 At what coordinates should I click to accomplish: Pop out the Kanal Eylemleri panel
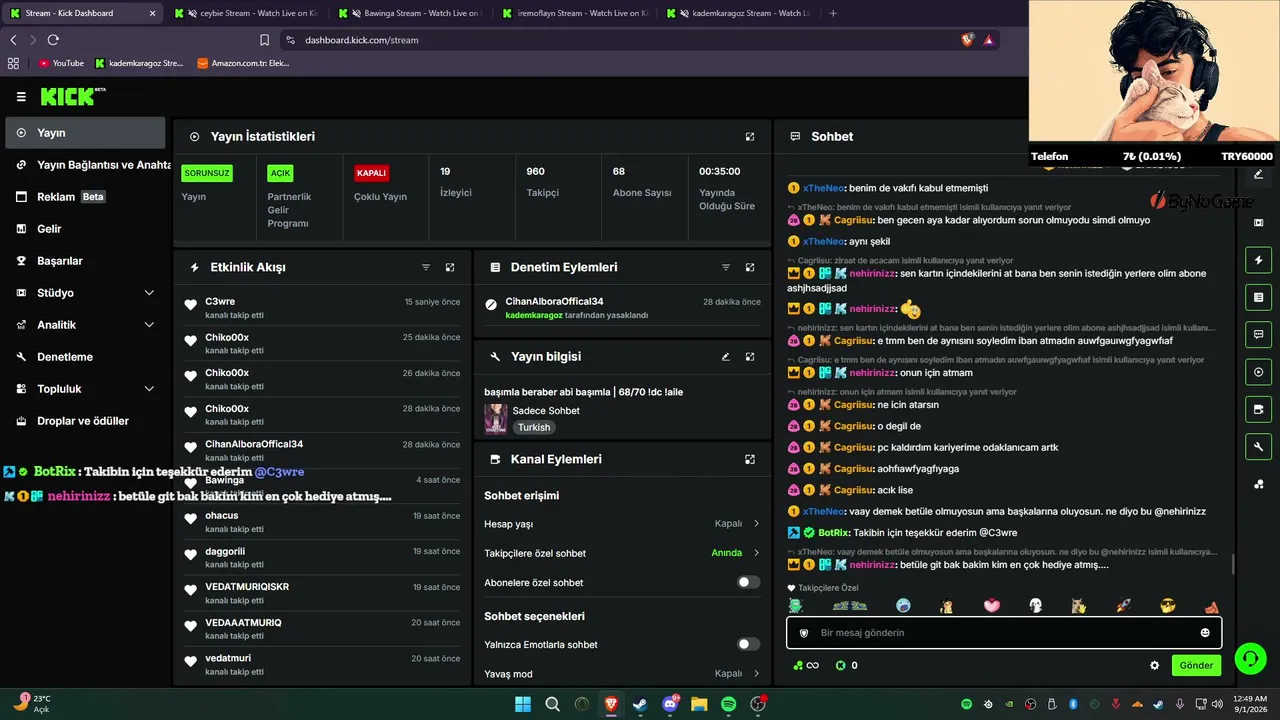click(750, 459)
